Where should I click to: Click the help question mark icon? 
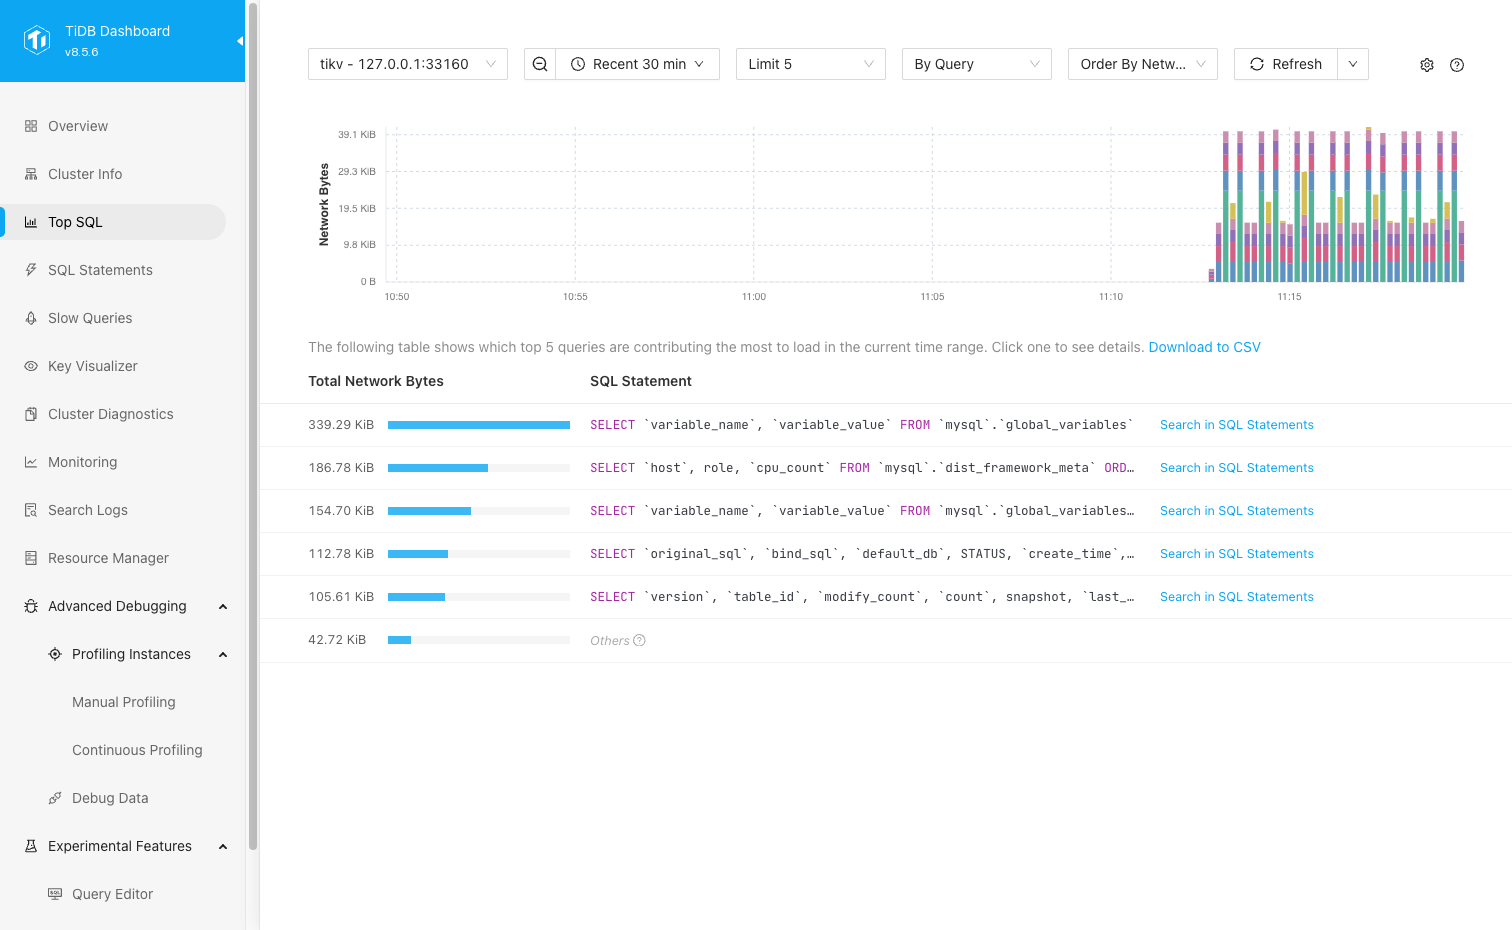click(x=1457, y=65)
